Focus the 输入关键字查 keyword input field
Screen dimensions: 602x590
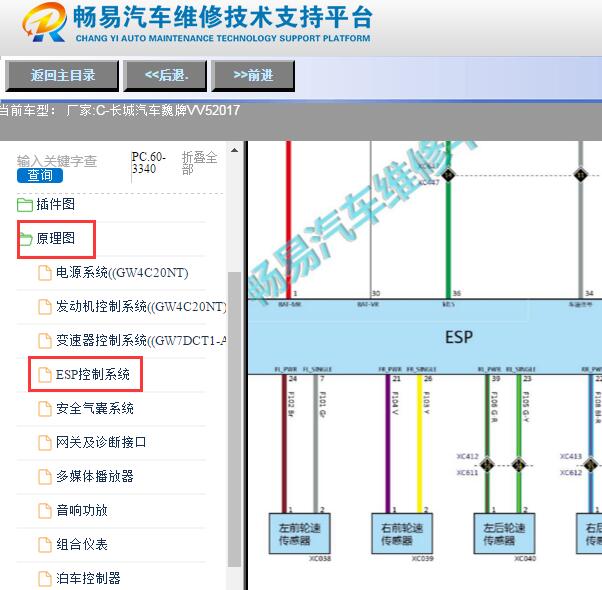tap(57, 161)
